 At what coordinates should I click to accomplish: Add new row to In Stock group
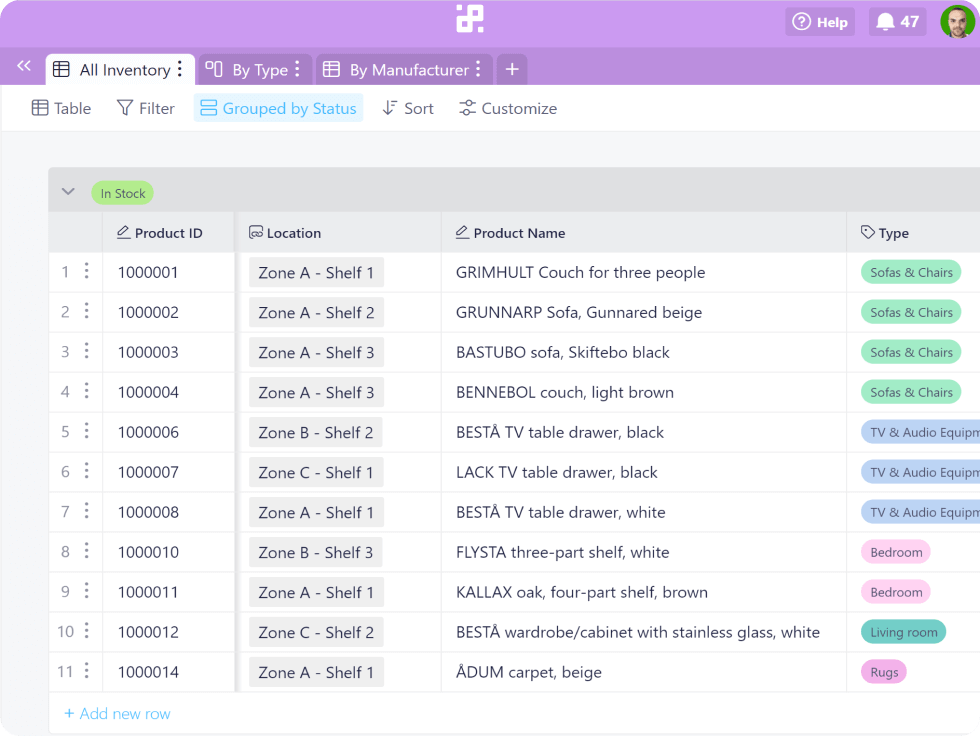[118, 714]
